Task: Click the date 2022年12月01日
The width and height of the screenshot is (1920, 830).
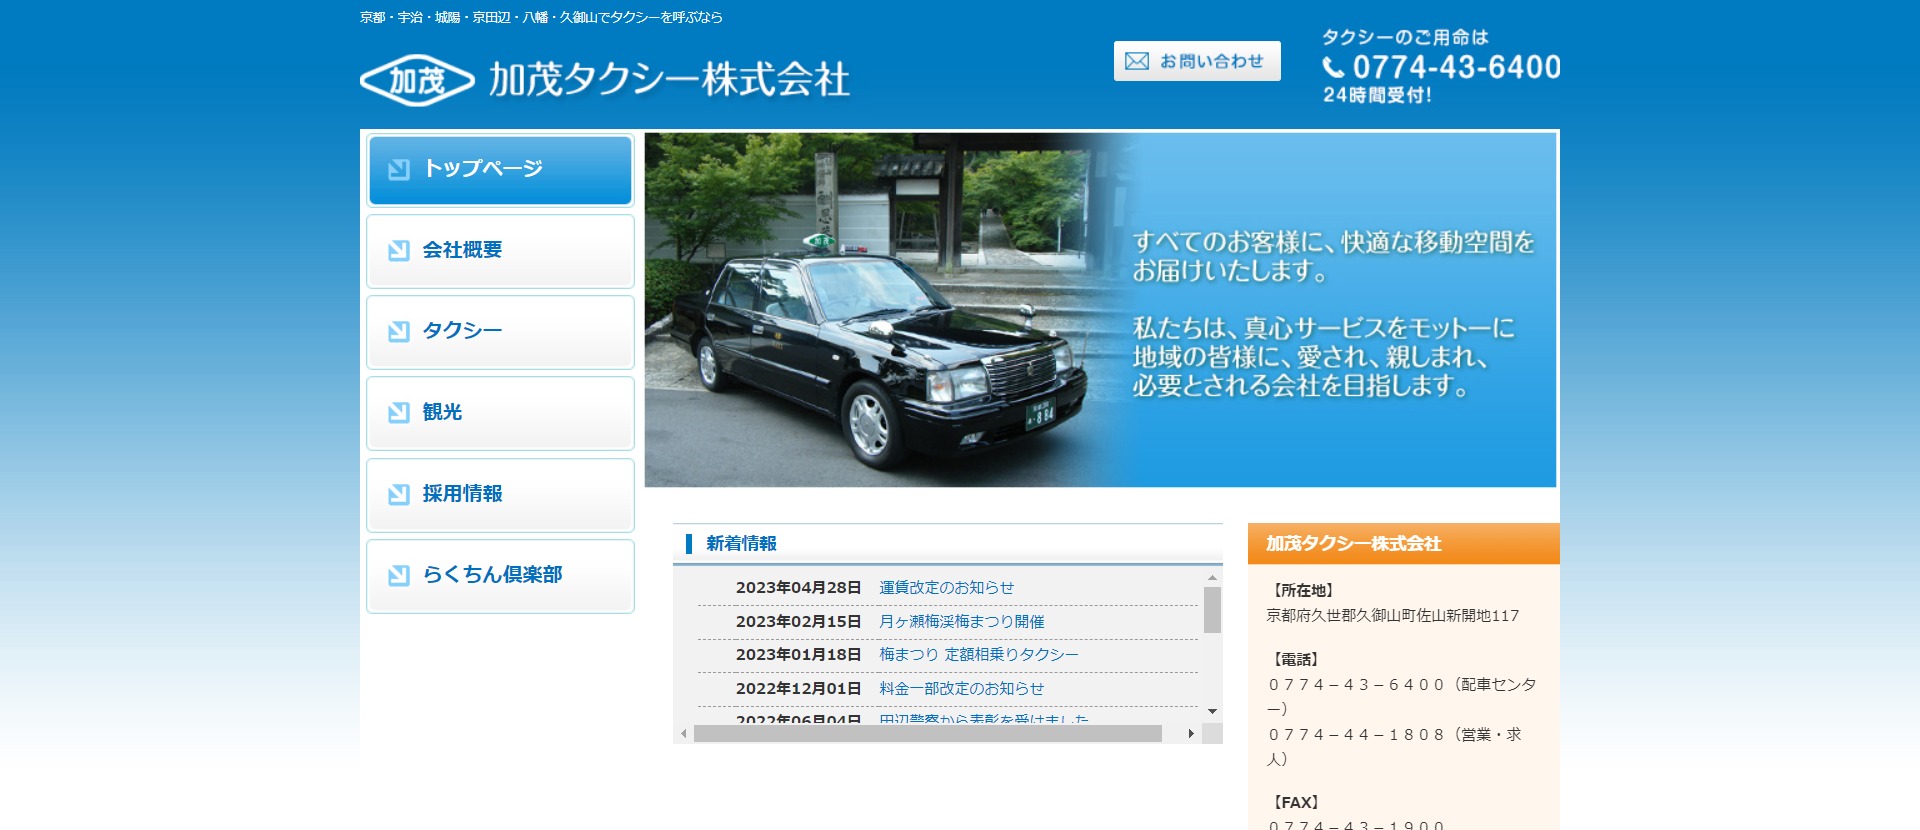Action: point(798,689)
